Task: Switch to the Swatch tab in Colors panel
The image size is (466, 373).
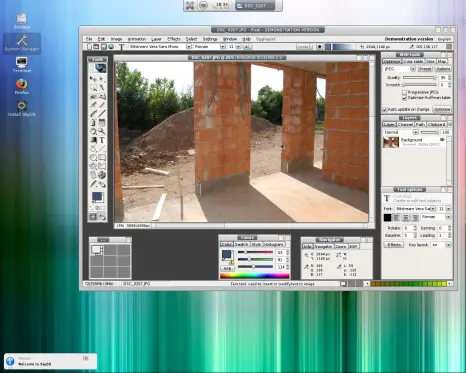Action: tap(242, 244)
